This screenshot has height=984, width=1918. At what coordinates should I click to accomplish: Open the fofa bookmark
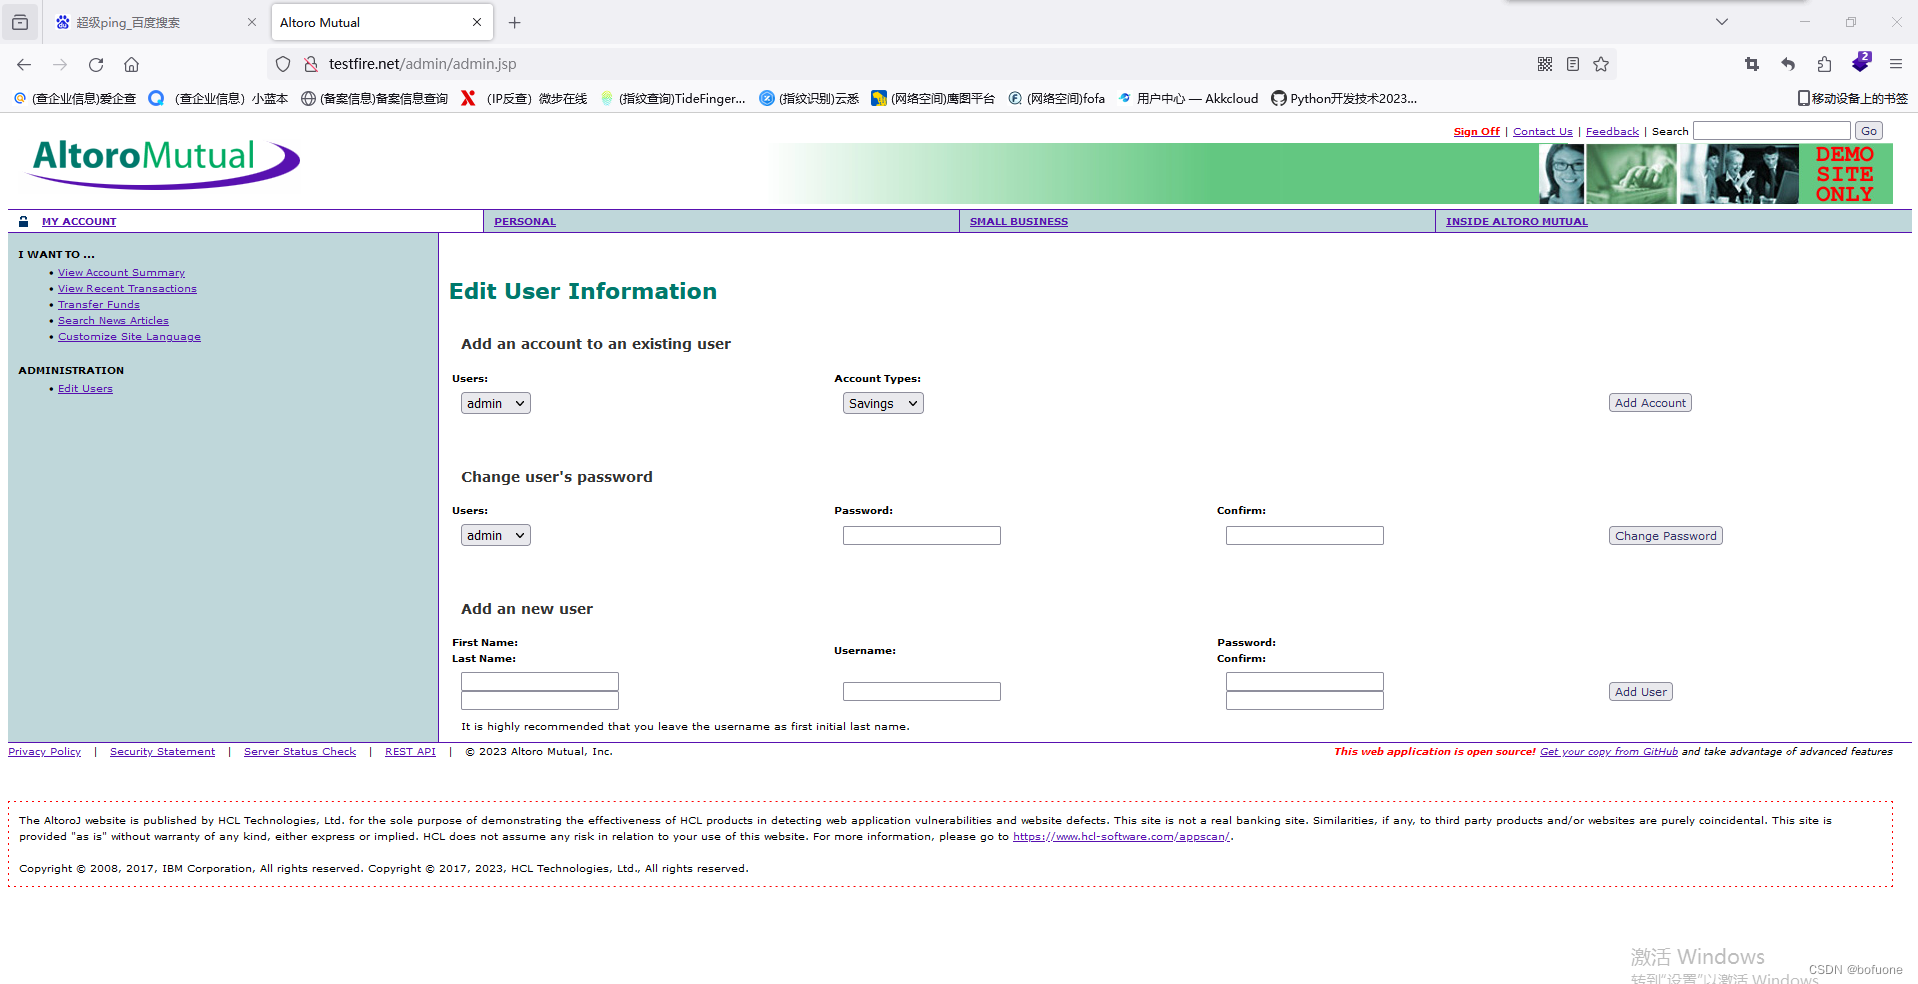[1057, 98]
